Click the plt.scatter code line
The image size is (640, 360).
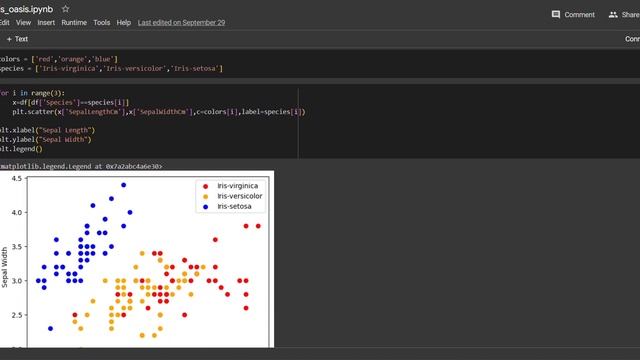point(159,112)
